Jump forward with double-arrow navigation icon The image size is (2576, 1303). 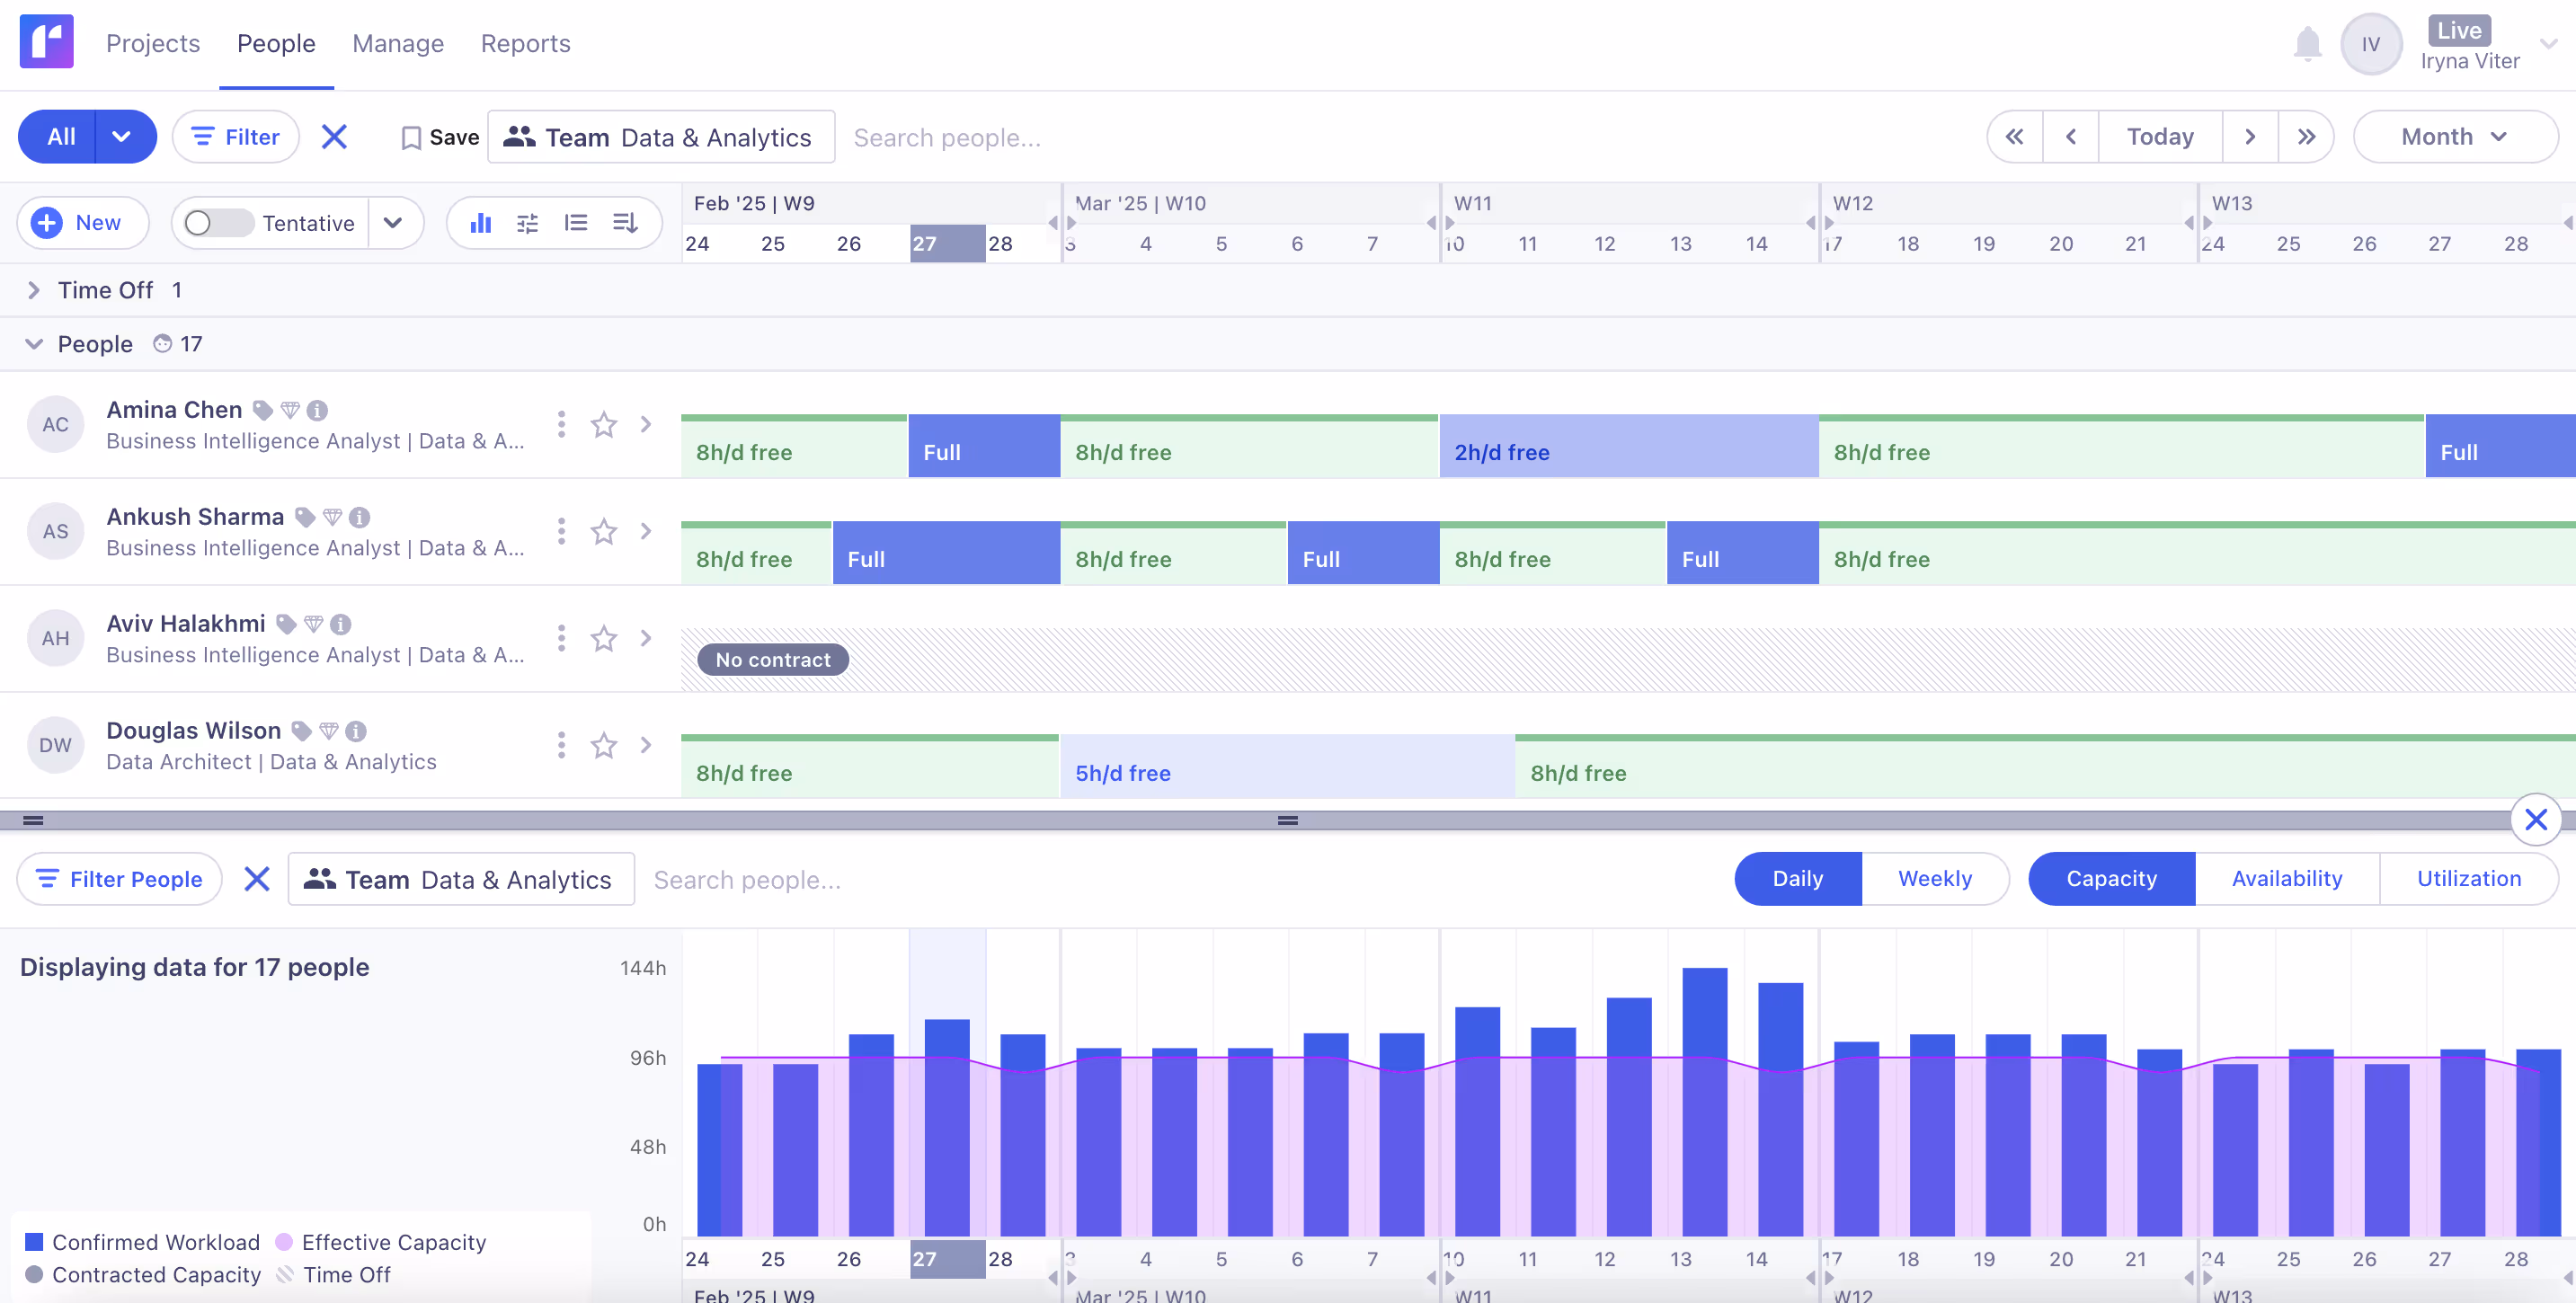point(2306,137)
